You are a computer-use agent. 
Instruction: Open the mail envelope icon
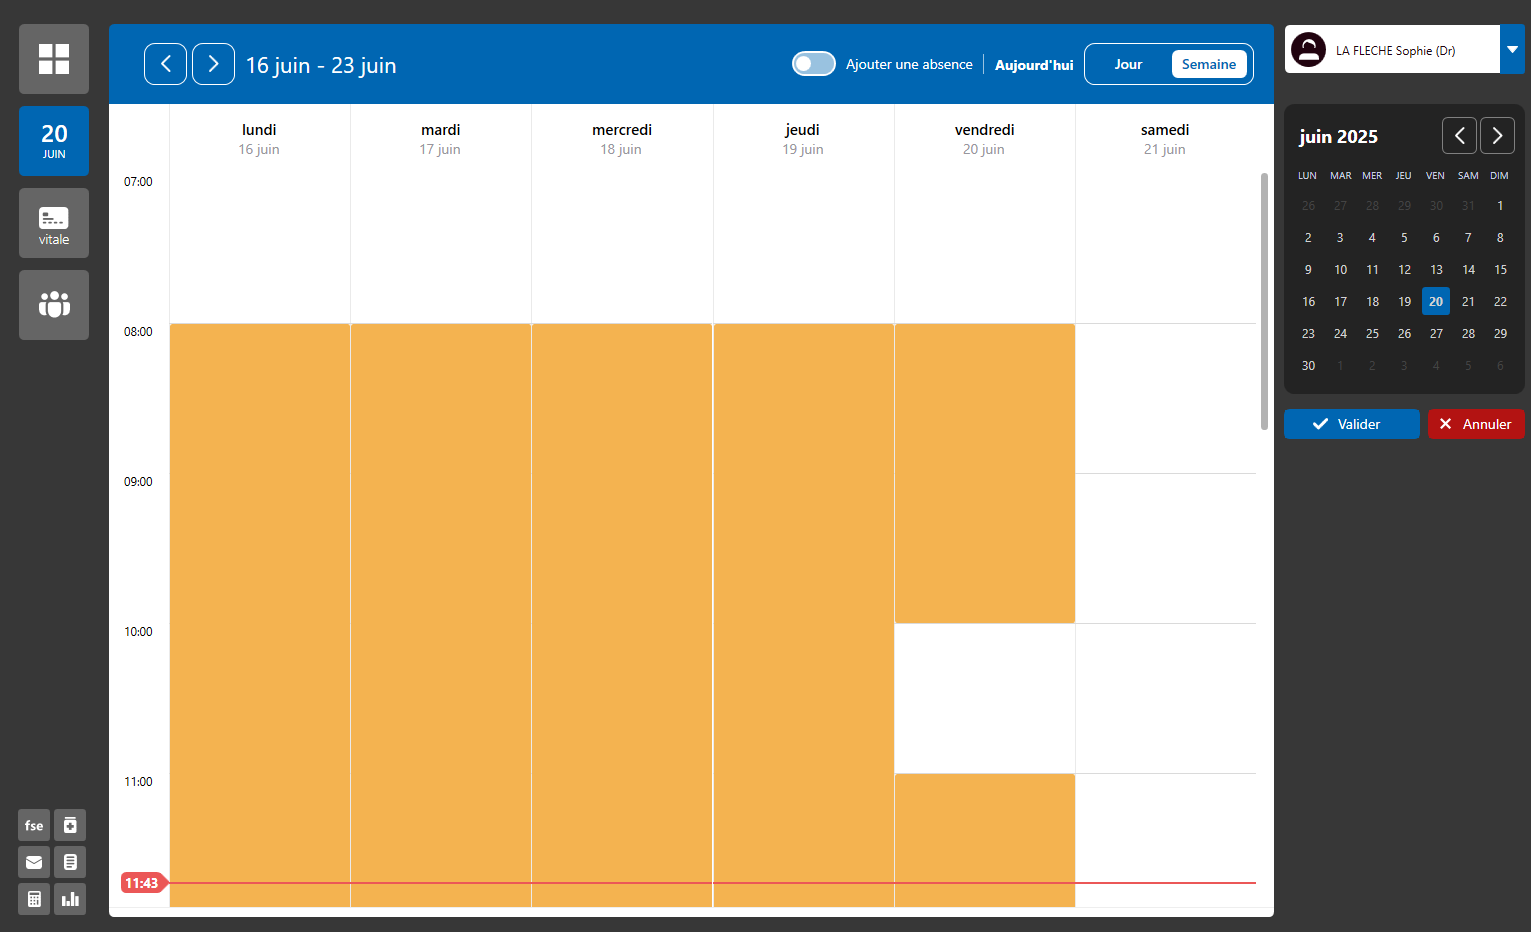(x=34, y=862)
